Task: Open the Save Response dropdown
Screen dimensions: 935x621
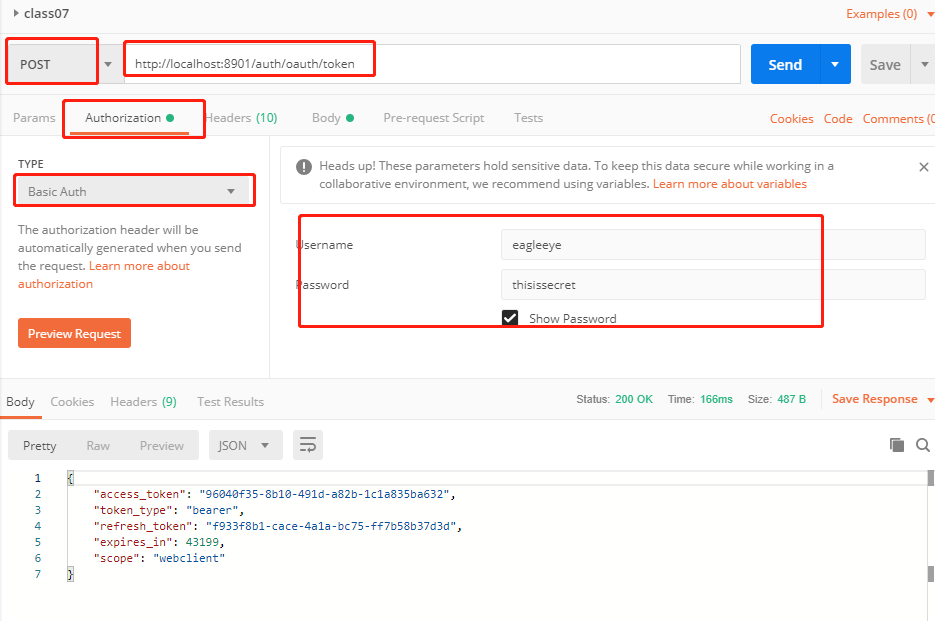Action: coord(882,399)
